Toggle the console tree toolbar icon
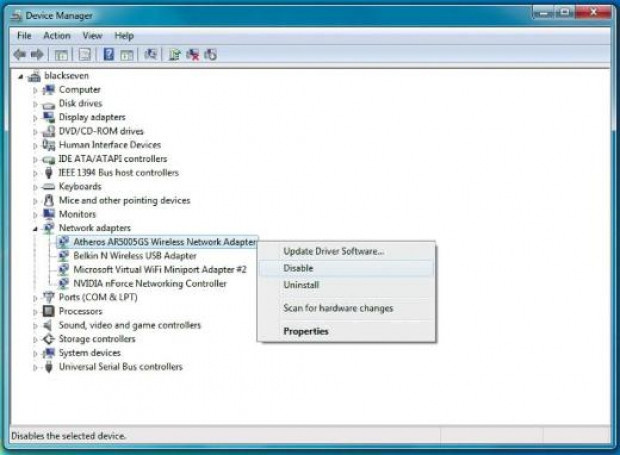The width and height of the screenshot is (620, 455). [x=61, y=55]
